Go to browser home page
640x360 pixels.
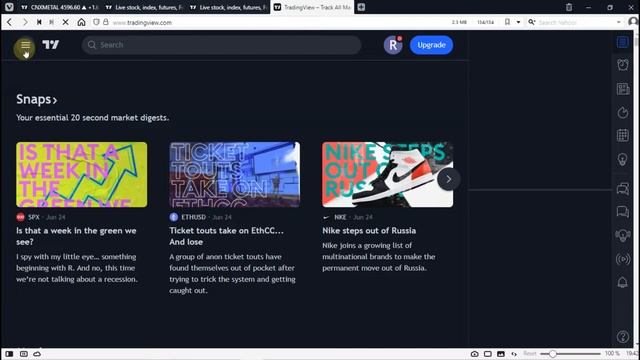pos(81,22)
